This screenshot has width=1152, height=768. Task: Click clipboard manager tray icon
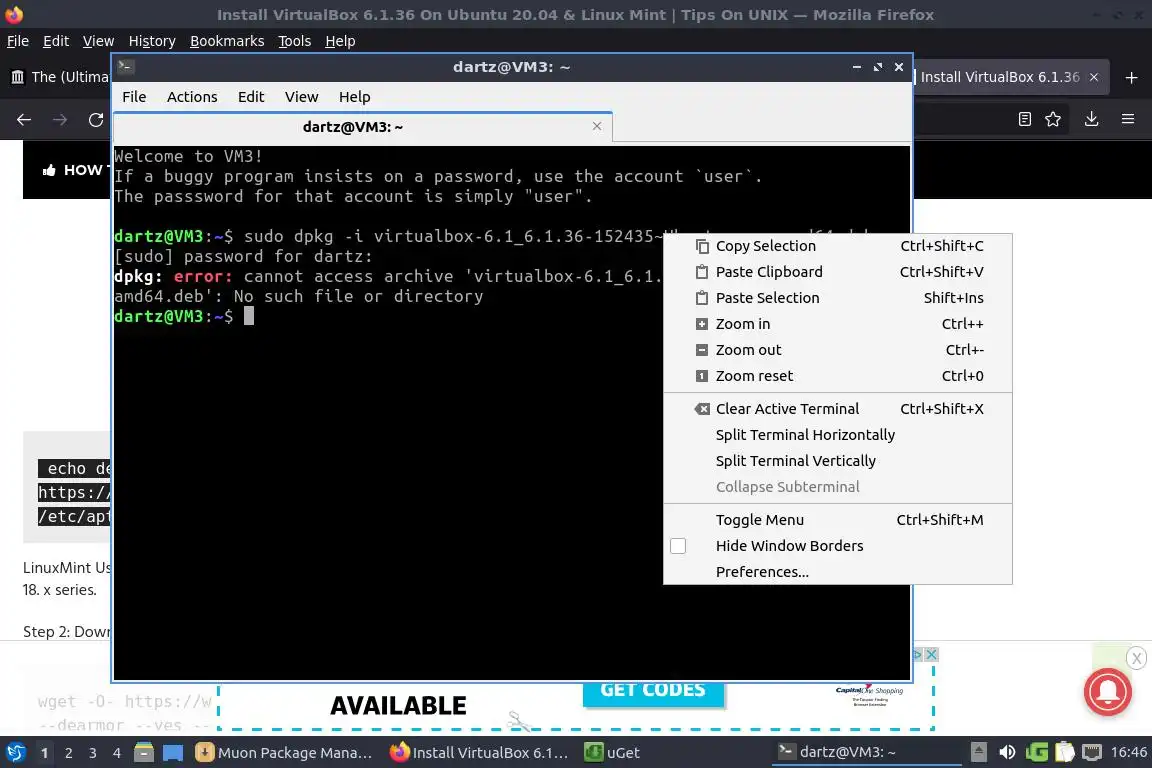pos(1065,753)
